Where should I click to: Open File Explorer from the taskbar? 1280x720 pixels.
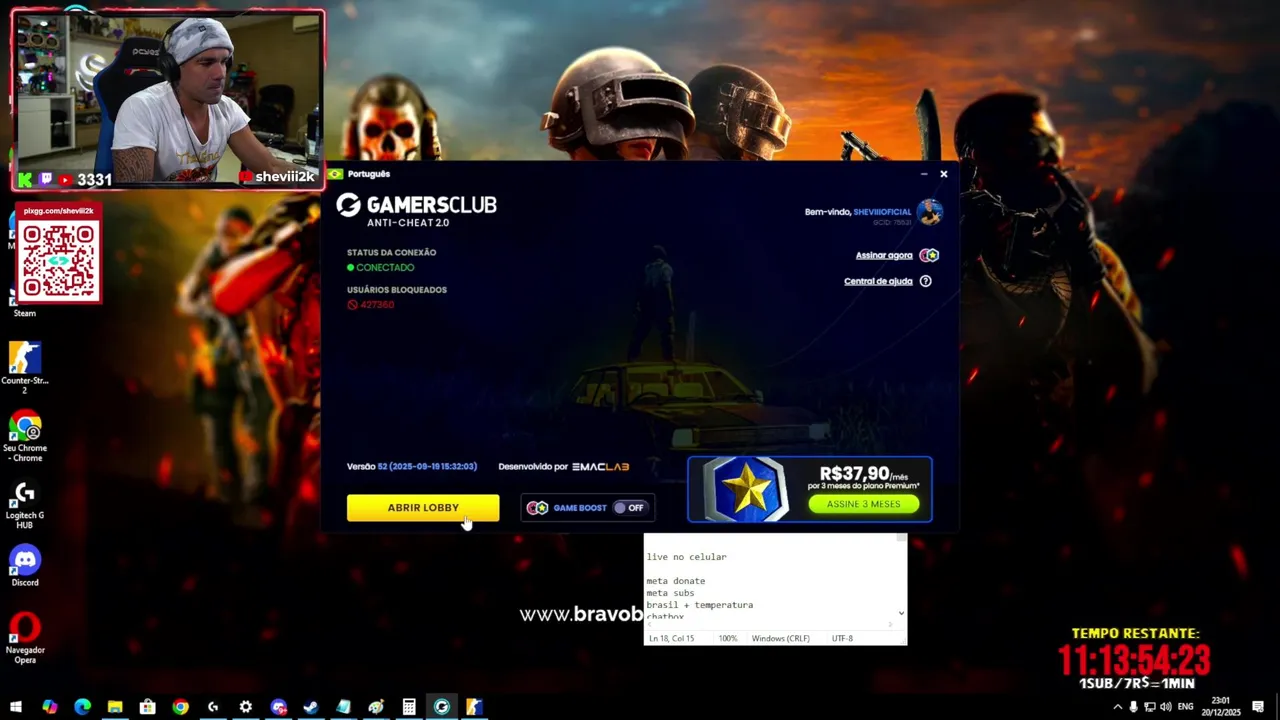[x=115, y=707]
